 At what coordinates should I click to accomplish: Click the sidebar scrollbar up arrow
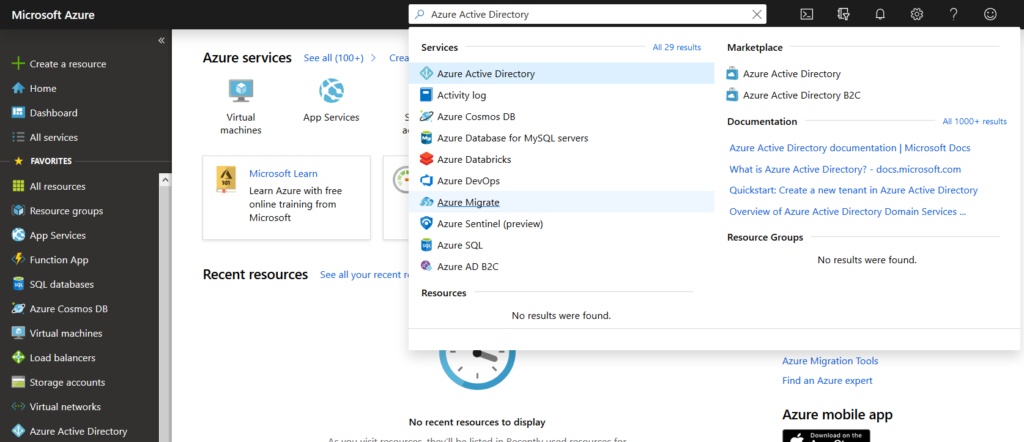[x=165, y=179]
